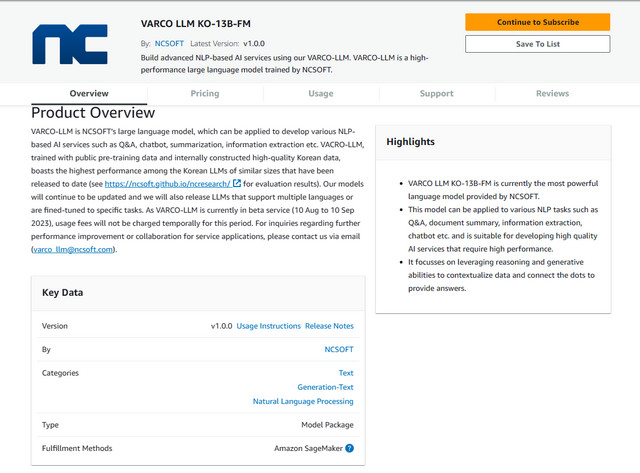This screenshot has width=640, height=473.
Task: Click the By label in Key Data
Action: click(46, 350)
